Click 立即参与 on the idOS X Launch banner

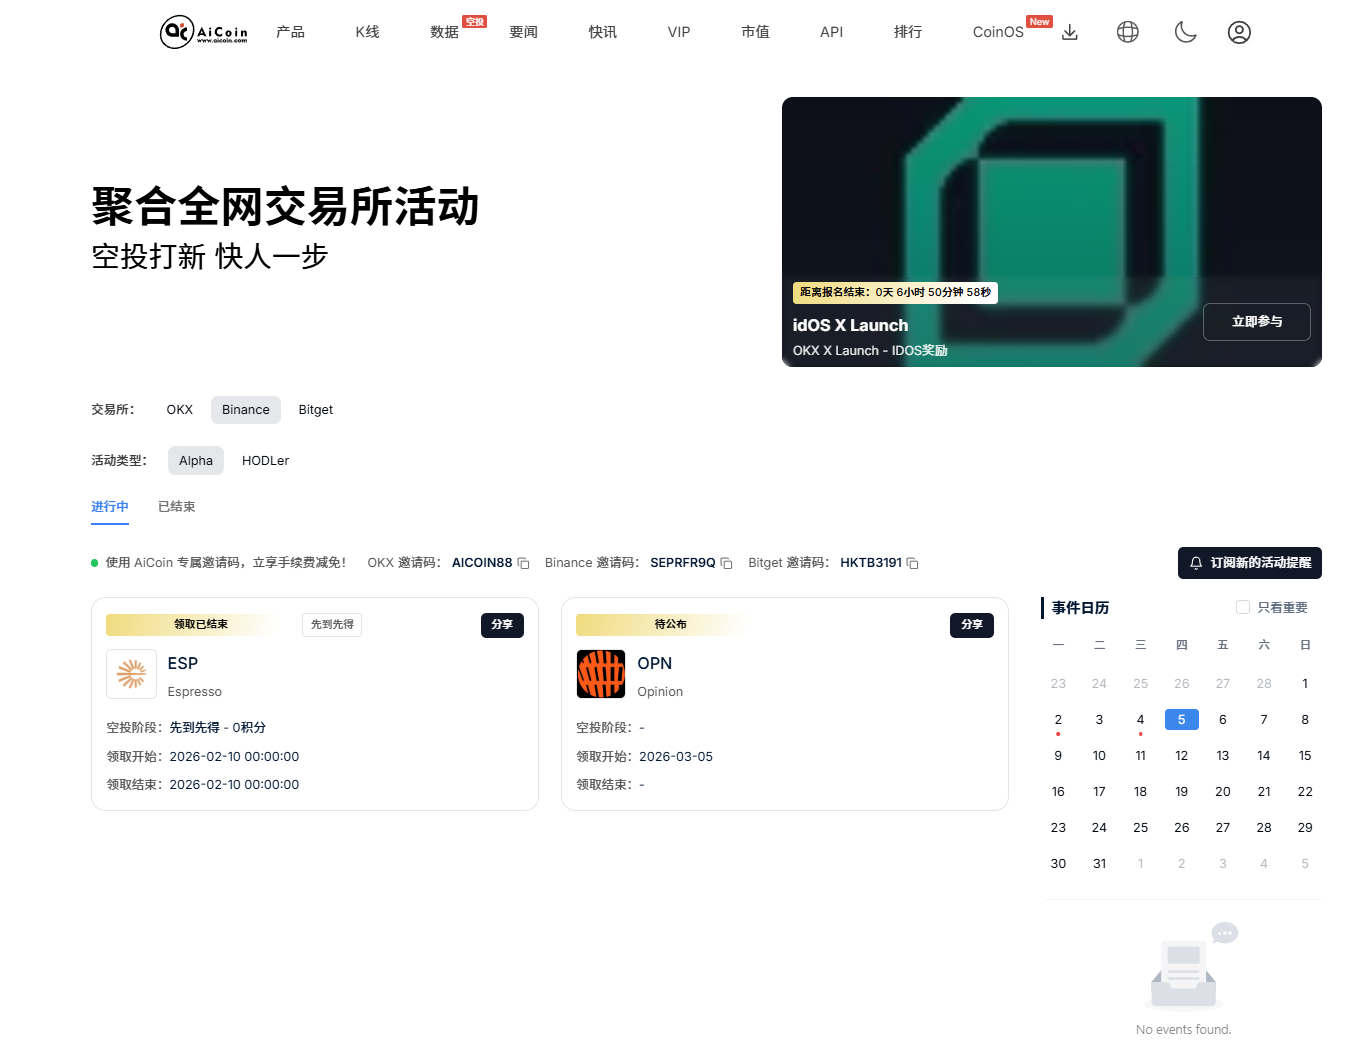1256,322
